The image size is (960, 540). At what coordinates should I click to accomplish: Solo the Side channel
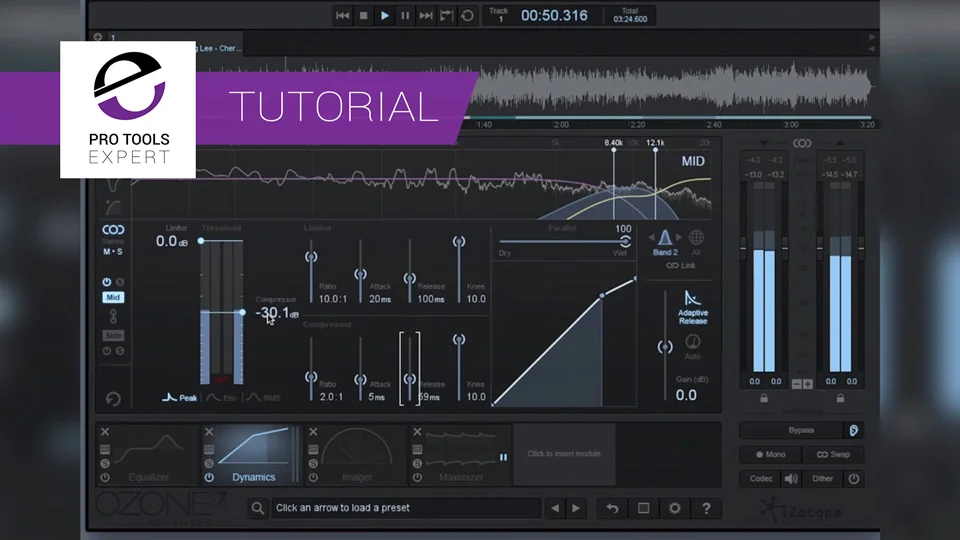coord(120,351)
